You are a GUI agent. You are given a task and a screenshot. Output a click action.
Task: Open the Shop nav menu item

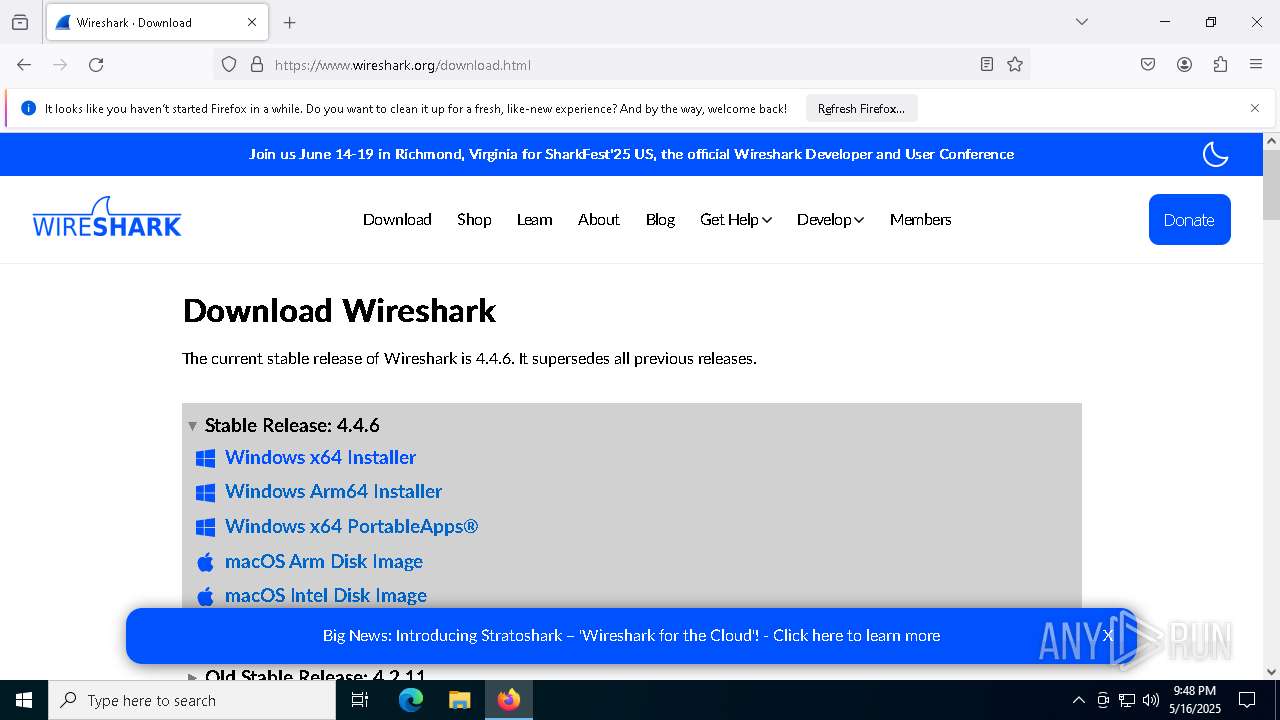tap(474, 219)
